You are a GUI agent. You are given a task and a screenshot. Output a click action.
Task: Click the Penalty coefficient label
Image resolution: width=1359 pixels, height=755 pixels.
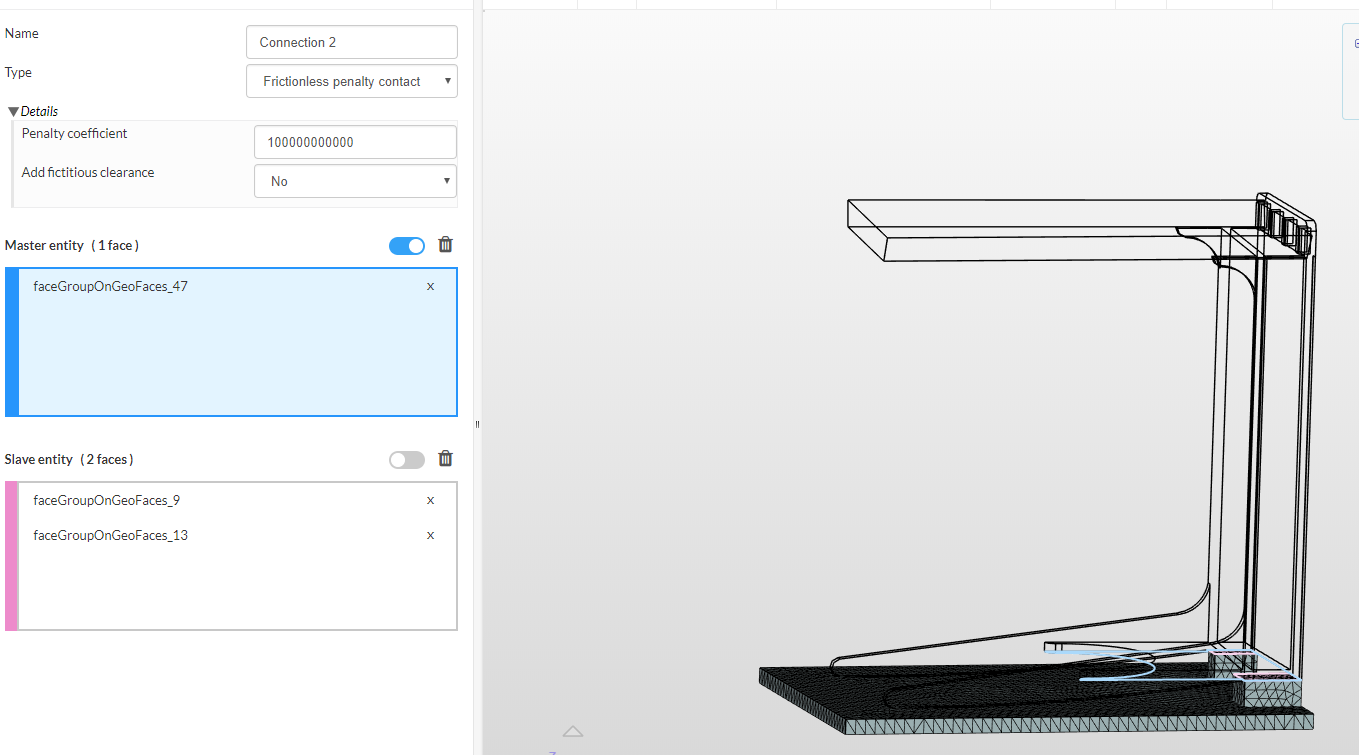click(x=75, y=133)
